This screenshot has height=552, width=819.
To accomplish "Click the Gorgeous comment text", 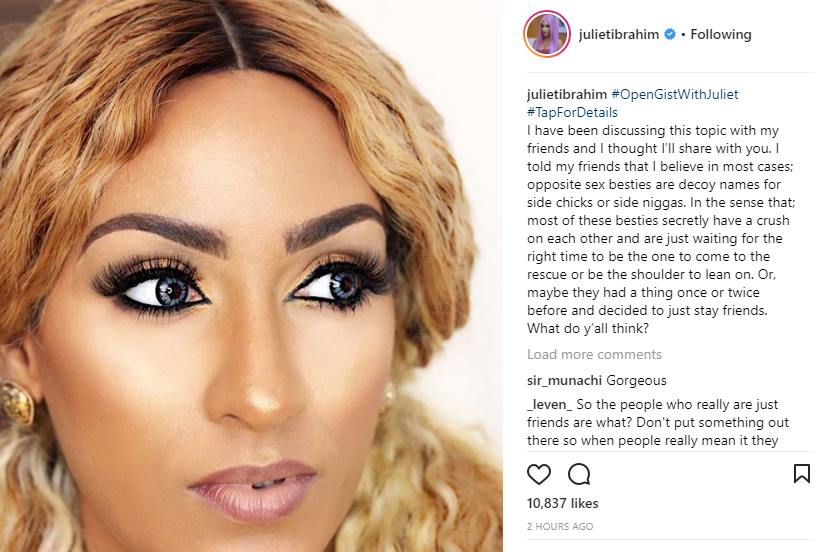I will pyautogui.click(x=636, y=381).
